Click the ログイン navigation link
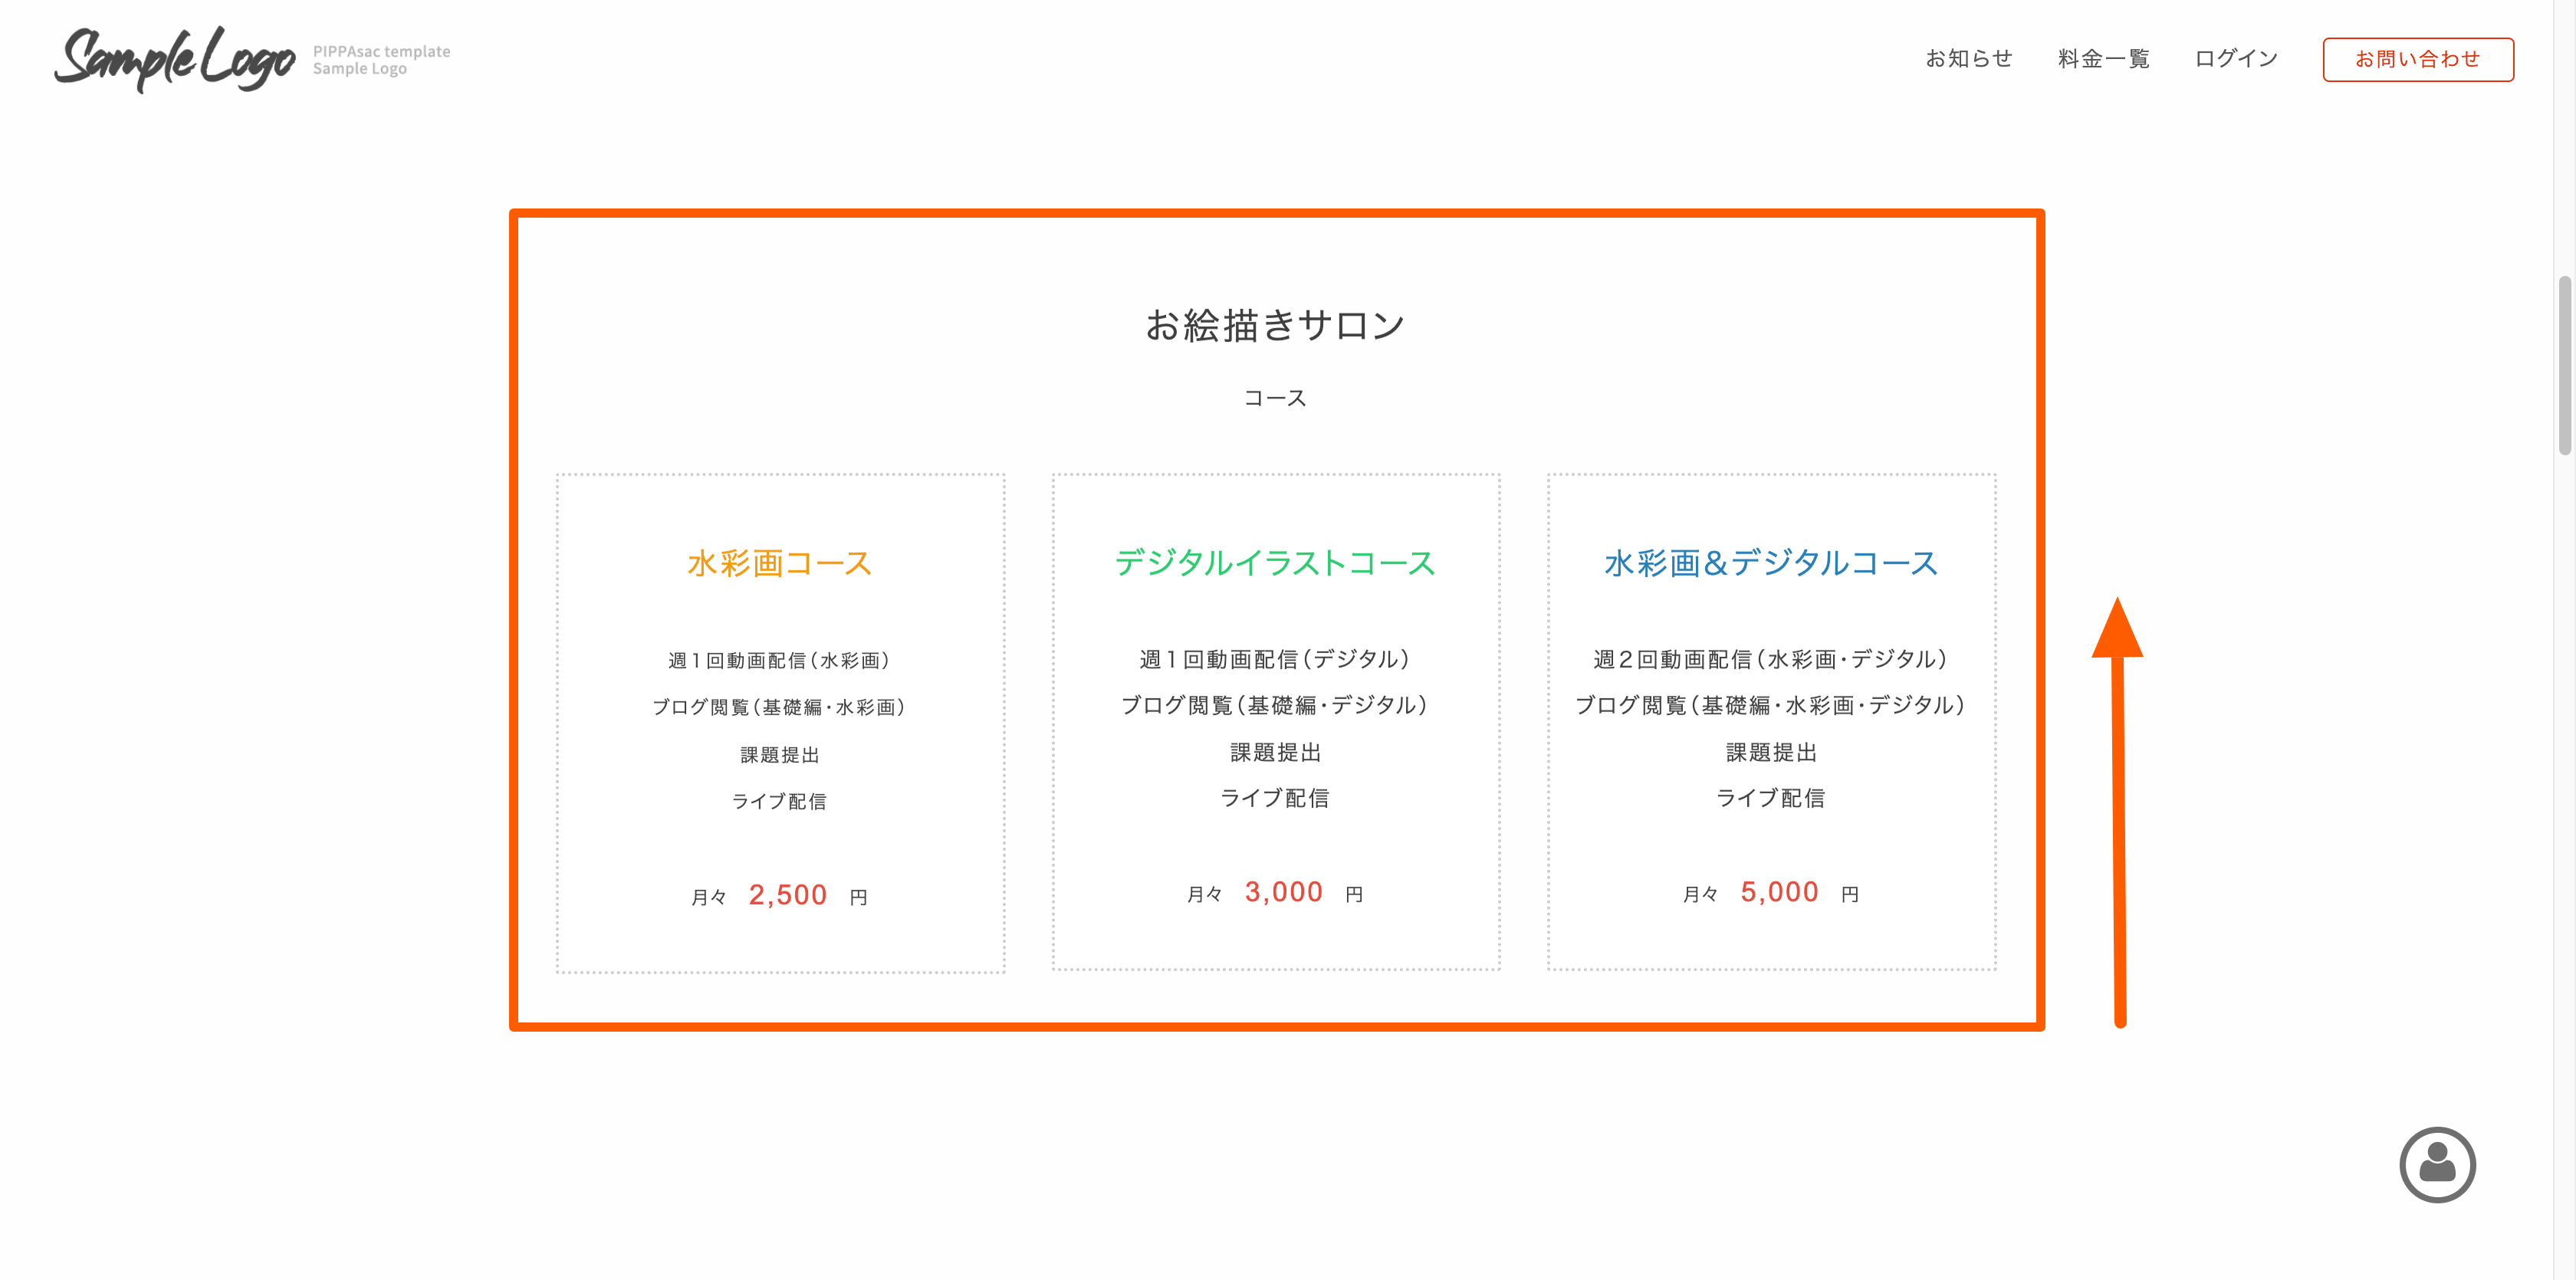Viewport: 2576px width, 1280px height. coord(2235,59)
